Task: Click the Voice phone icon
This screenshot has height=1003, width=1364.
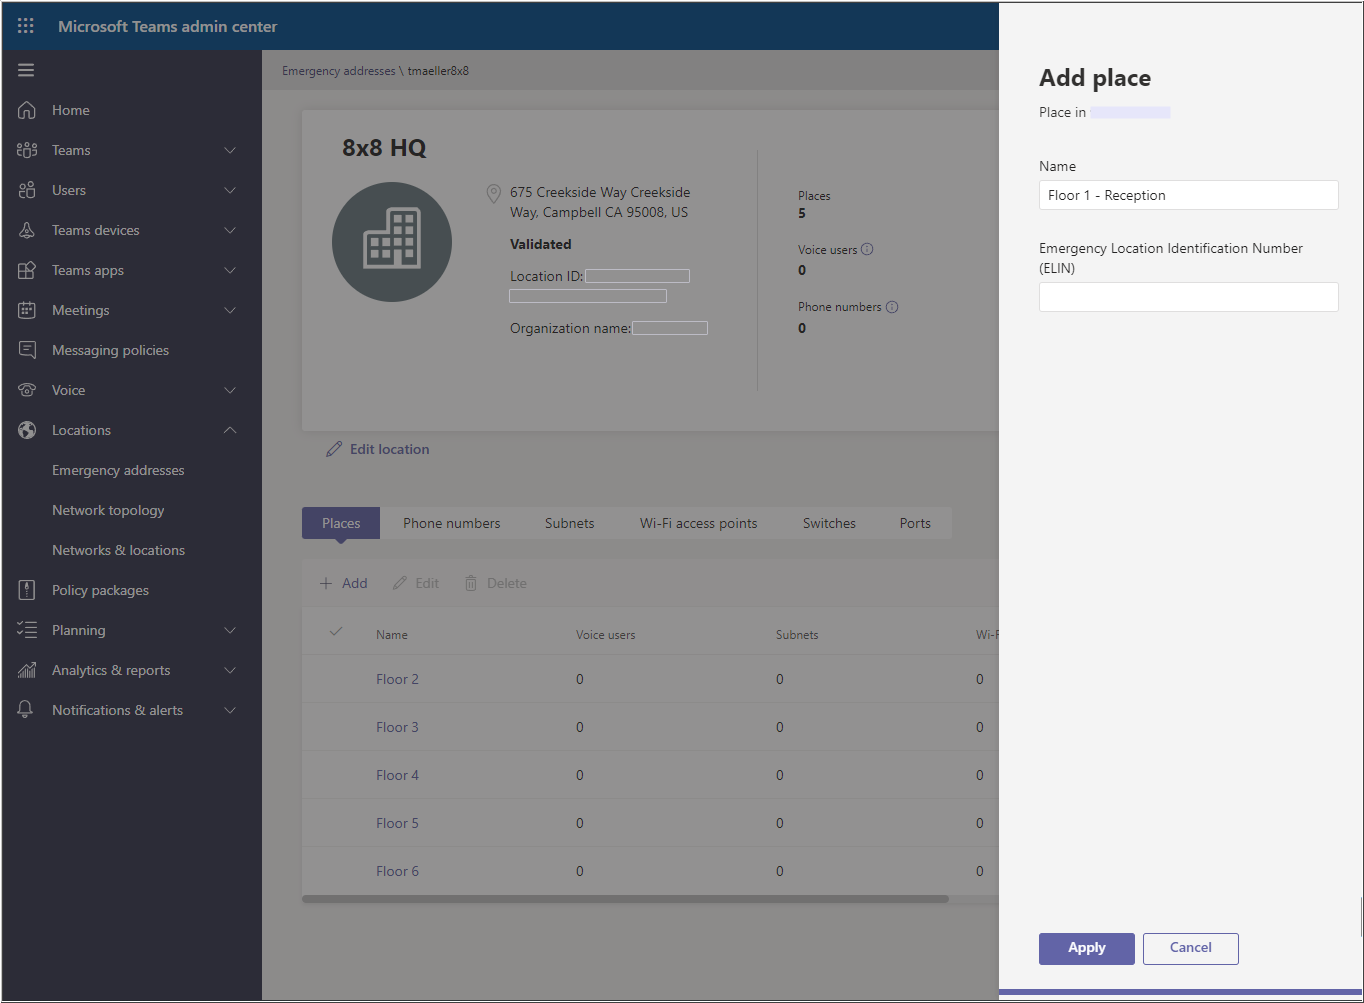Action: [27, 390]
